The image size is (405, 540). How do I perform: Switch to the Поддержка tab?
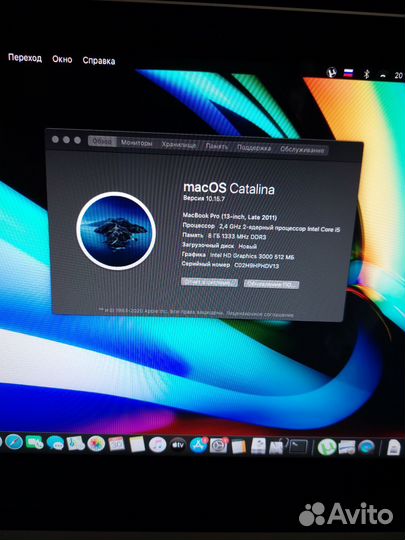pos(254,147)
